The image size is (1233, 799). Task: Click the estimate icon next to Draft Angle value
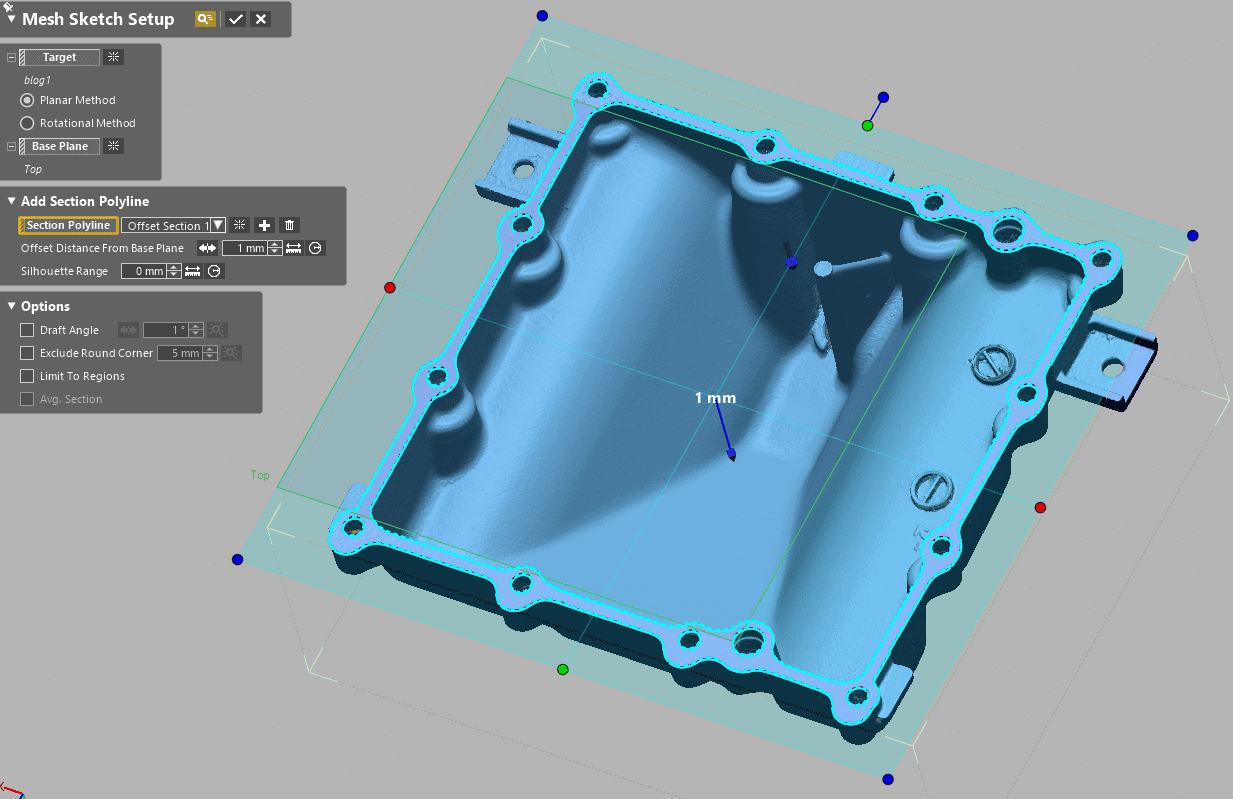click(217, 330)
